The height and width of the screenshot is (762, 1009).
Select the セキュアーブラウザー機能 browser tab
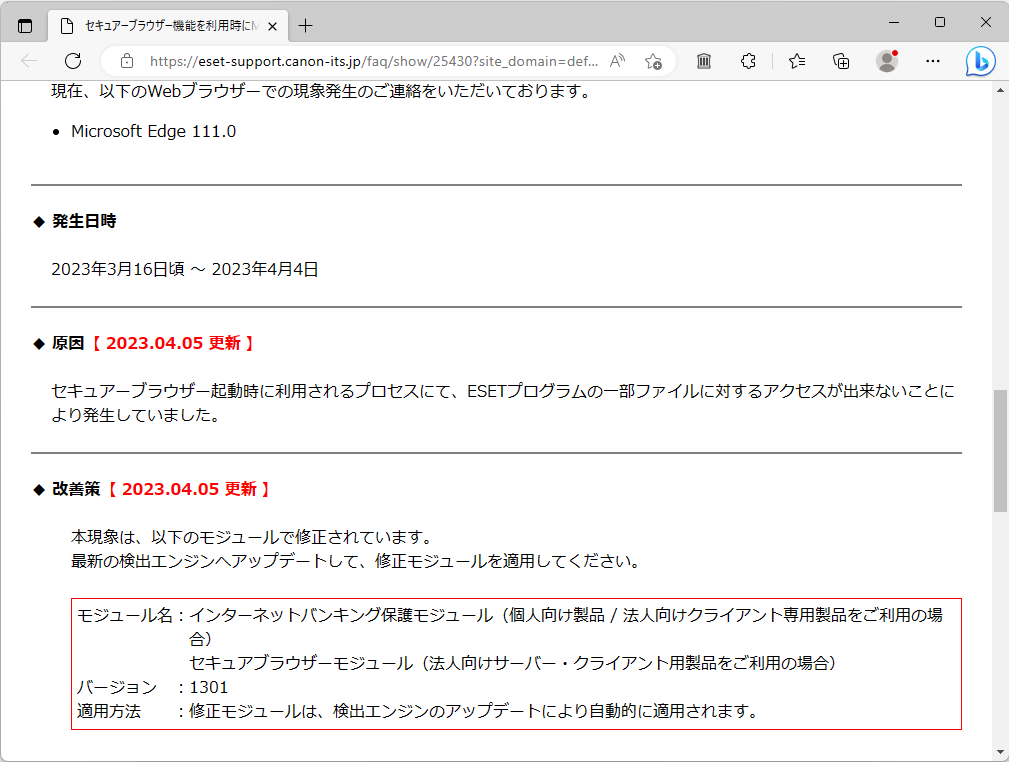pos(169,26)
